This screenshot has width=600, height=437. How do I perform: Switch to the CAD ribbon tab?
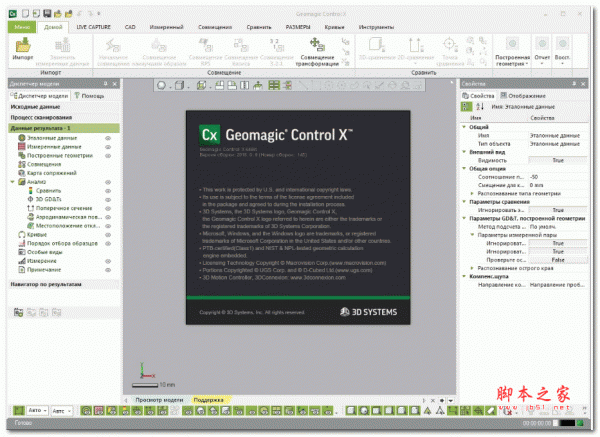click(130, 27)
